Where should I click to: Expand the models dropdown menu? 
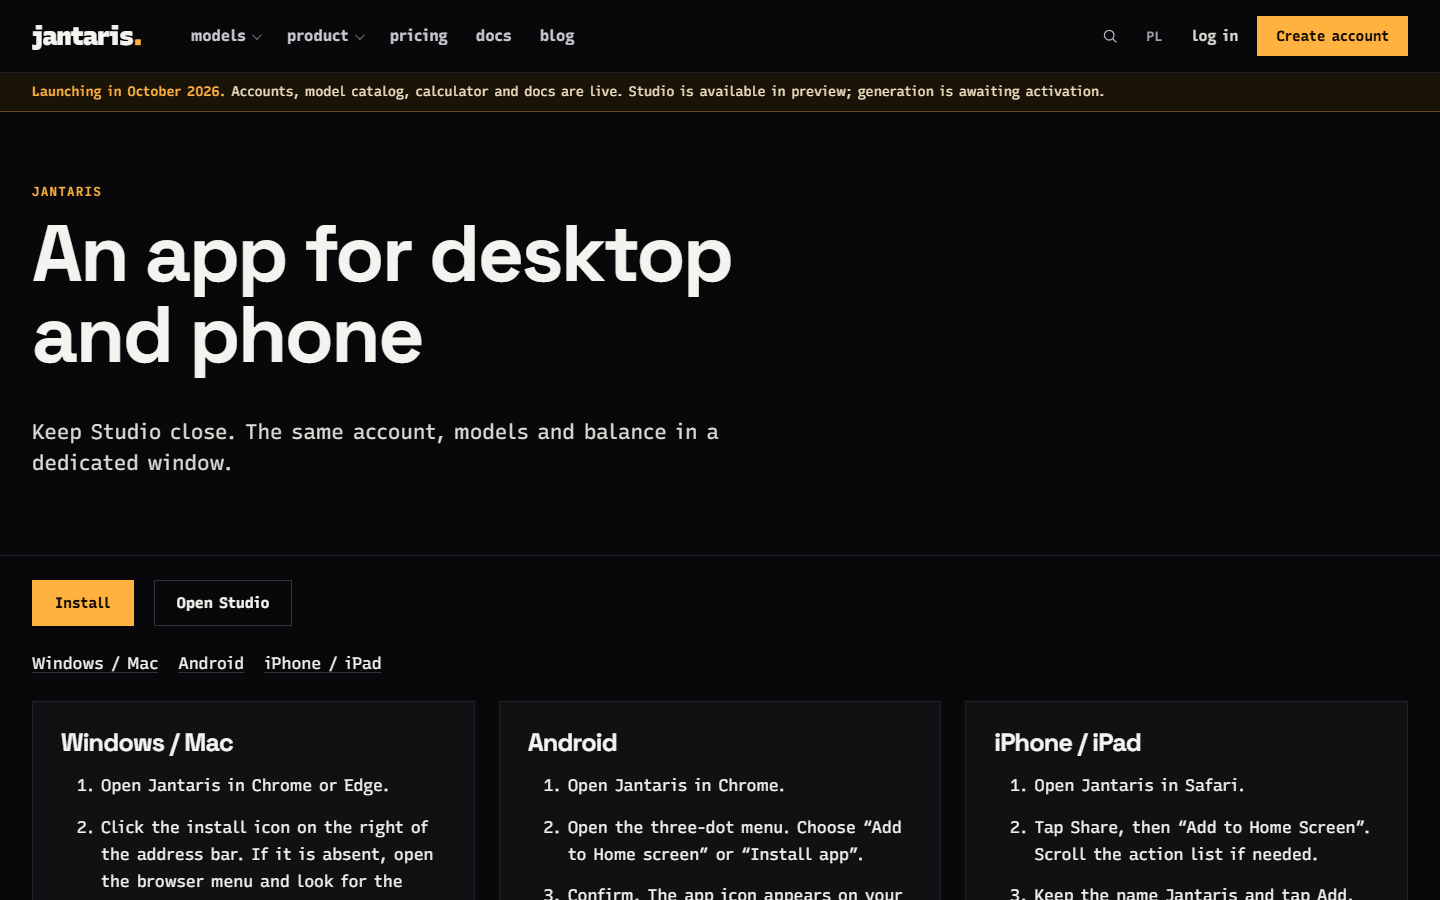coord(226,36)
